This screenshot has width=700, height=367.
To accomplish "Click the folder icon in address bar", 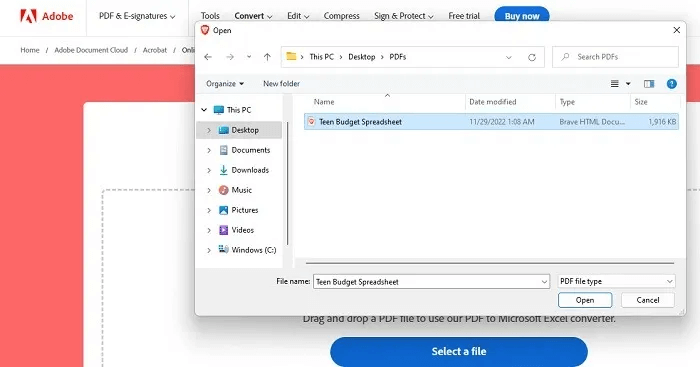I will coord(291,57).
